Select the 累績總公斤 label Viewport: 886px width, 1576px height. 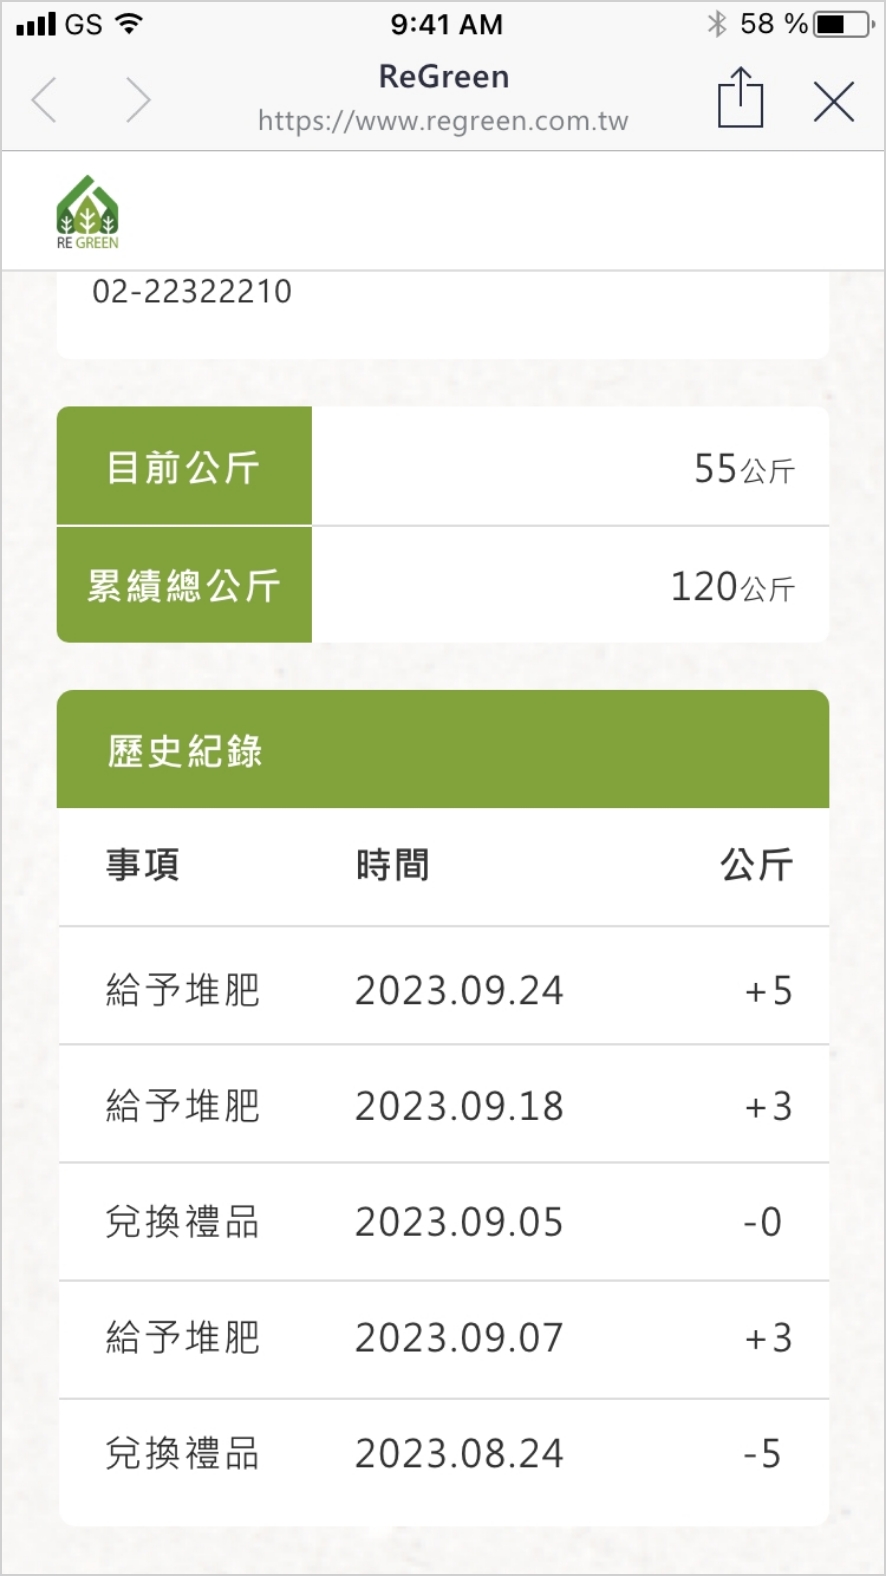pos(184,586)
